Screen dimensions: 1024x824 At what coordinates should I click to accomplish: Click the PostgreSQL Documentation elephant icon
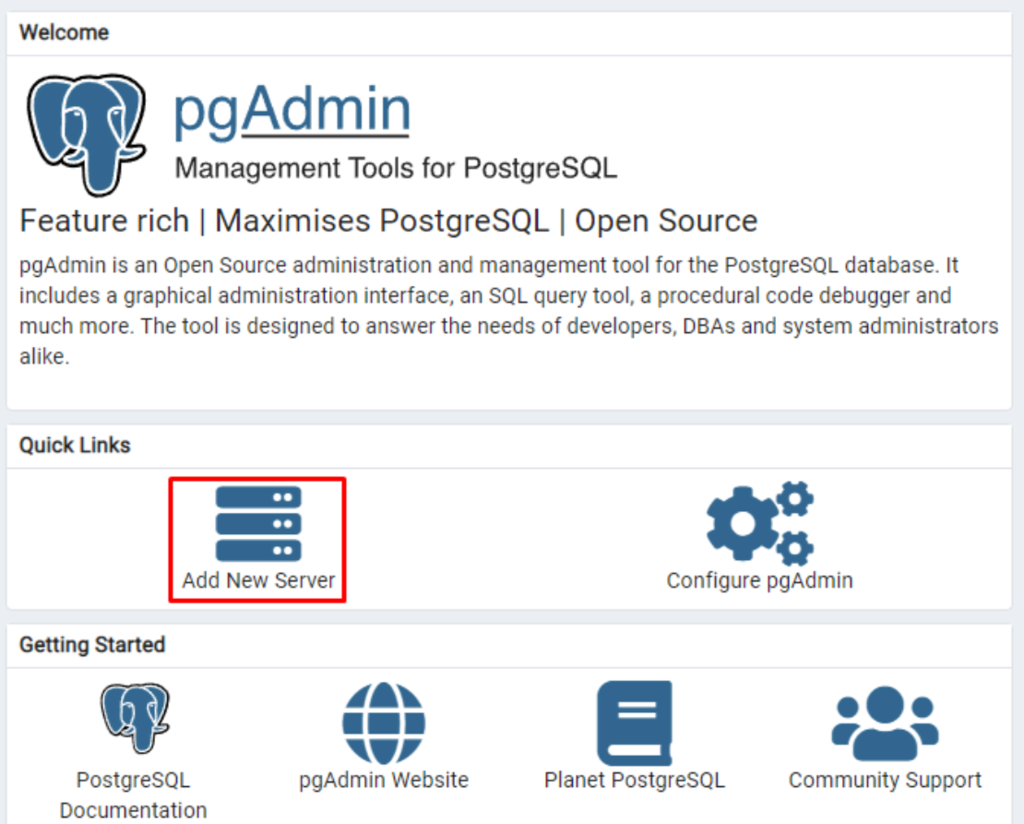tap(133, 718)
